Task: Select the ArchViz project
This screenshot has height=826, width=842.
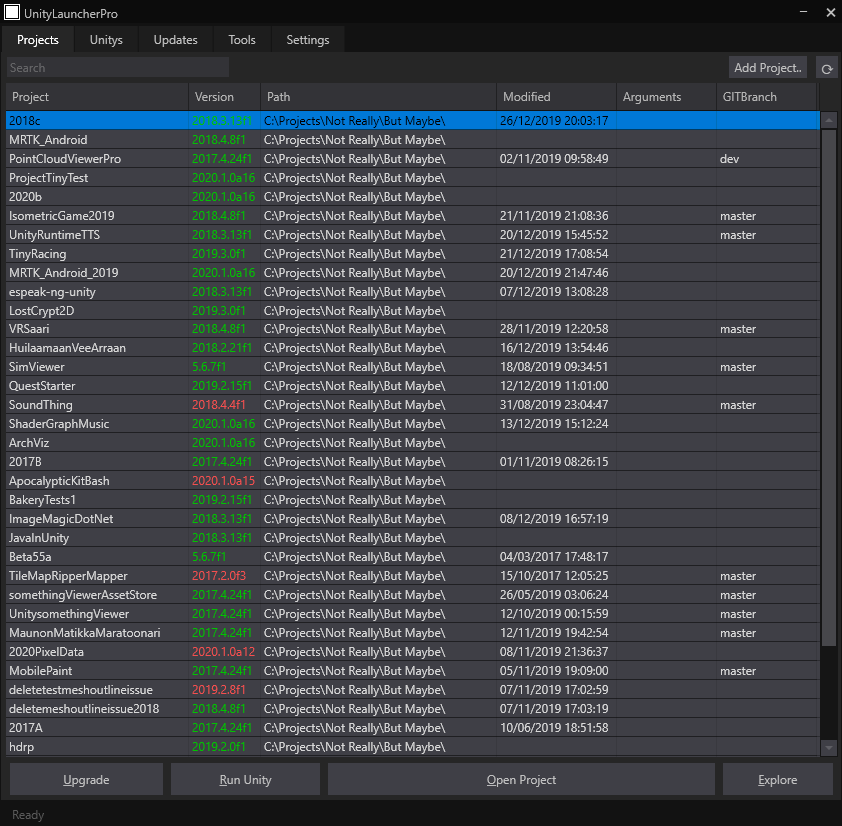Action: pos(412,443)
